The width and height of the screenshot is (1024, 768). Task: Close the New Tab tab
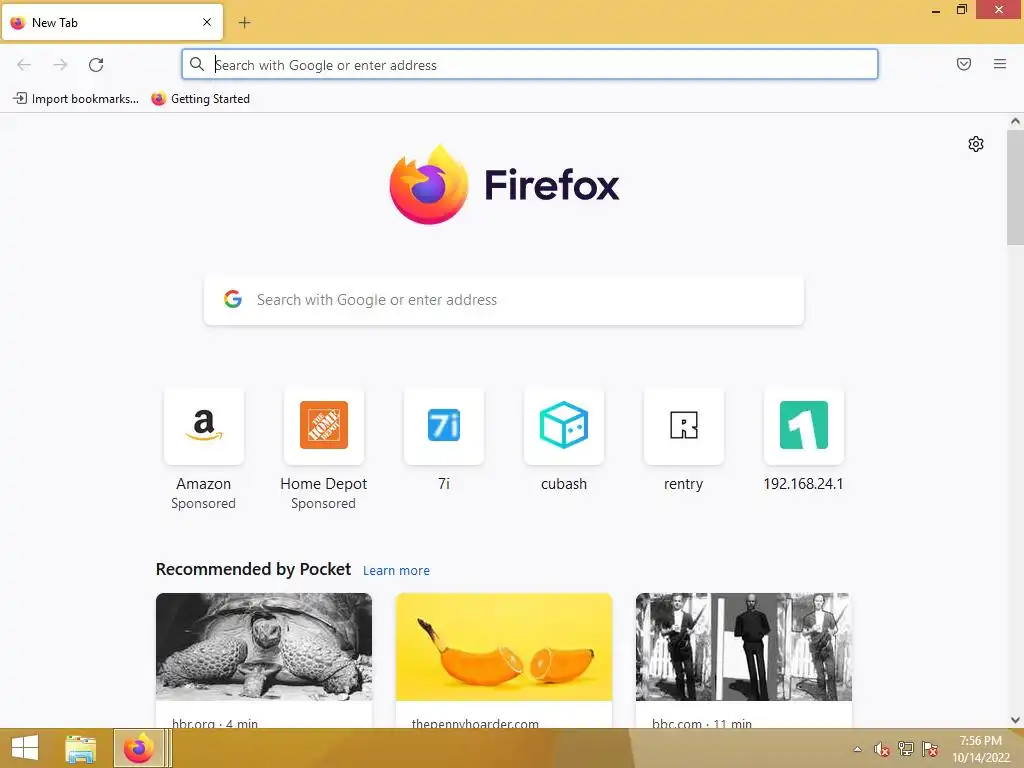(207, 22)
